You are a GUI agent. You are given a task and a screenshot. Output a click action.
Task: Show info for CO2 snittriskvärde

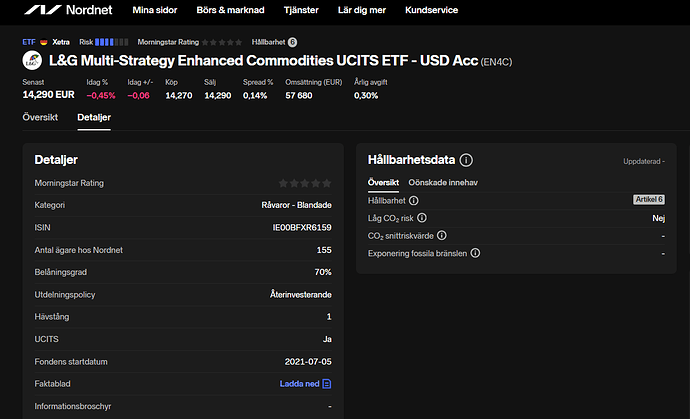coord(442,236)
